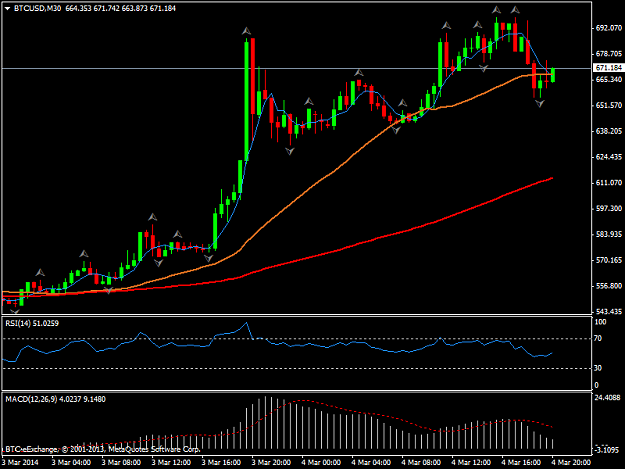The image size is (625, 469).
Task: Click the 597.300 price axis label
Action: [609, 208]
